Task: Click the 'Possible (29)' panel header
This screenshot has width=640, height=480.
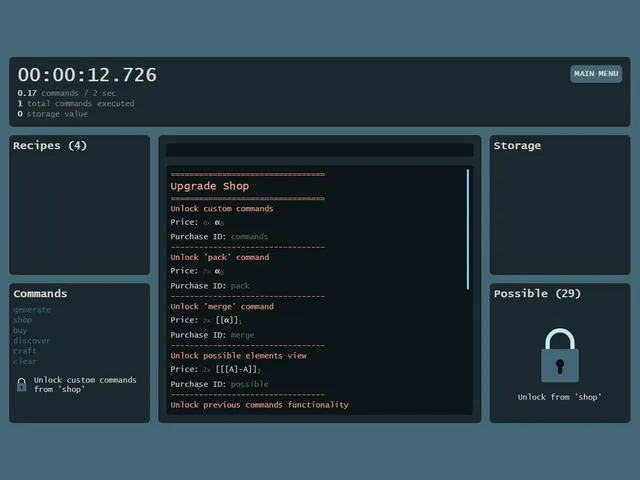Action: [537, 293]
